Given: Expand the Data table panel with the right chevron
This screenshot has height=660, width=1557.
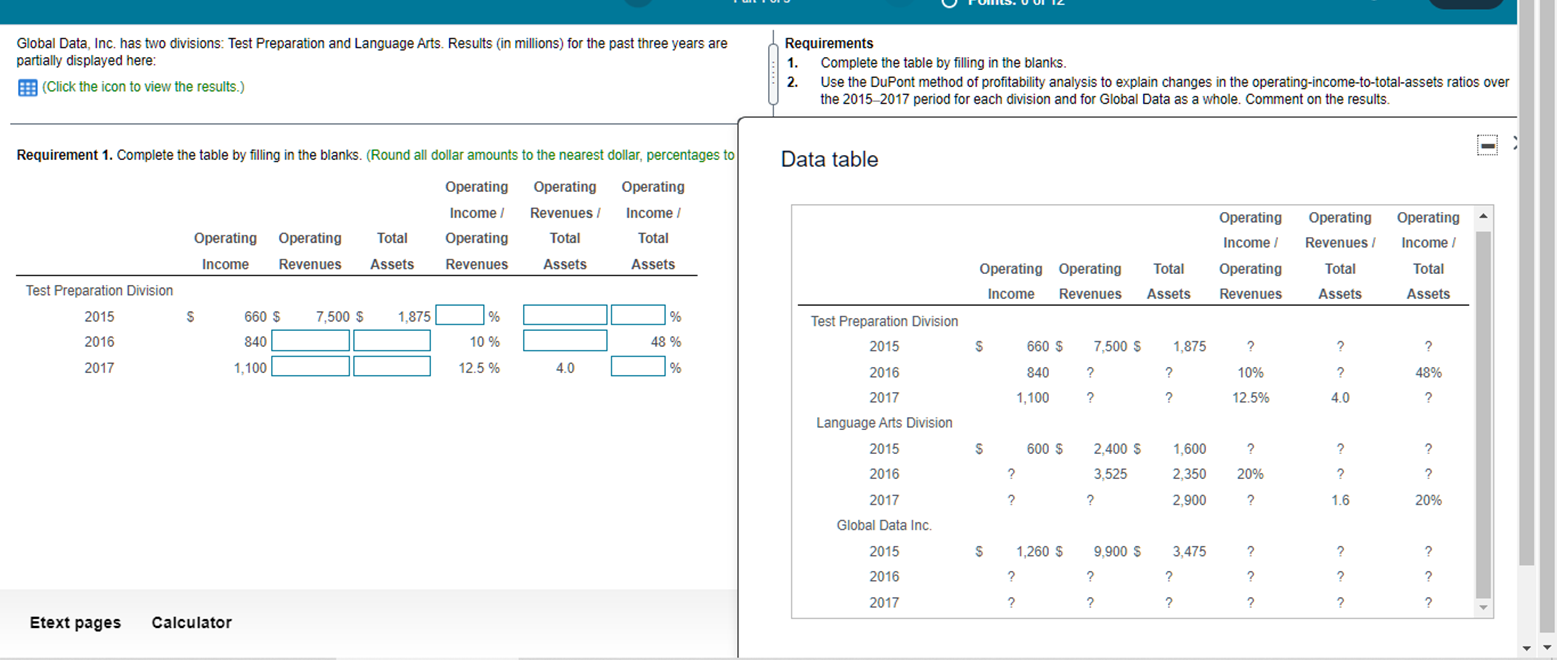Looking at the screenshot, I should pos(1514,143).
